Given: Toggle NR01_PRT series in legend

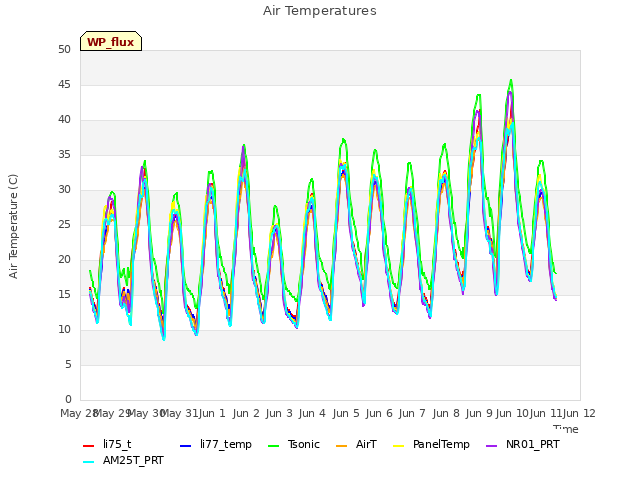Looking at the screenshot, I should [522, 444].
